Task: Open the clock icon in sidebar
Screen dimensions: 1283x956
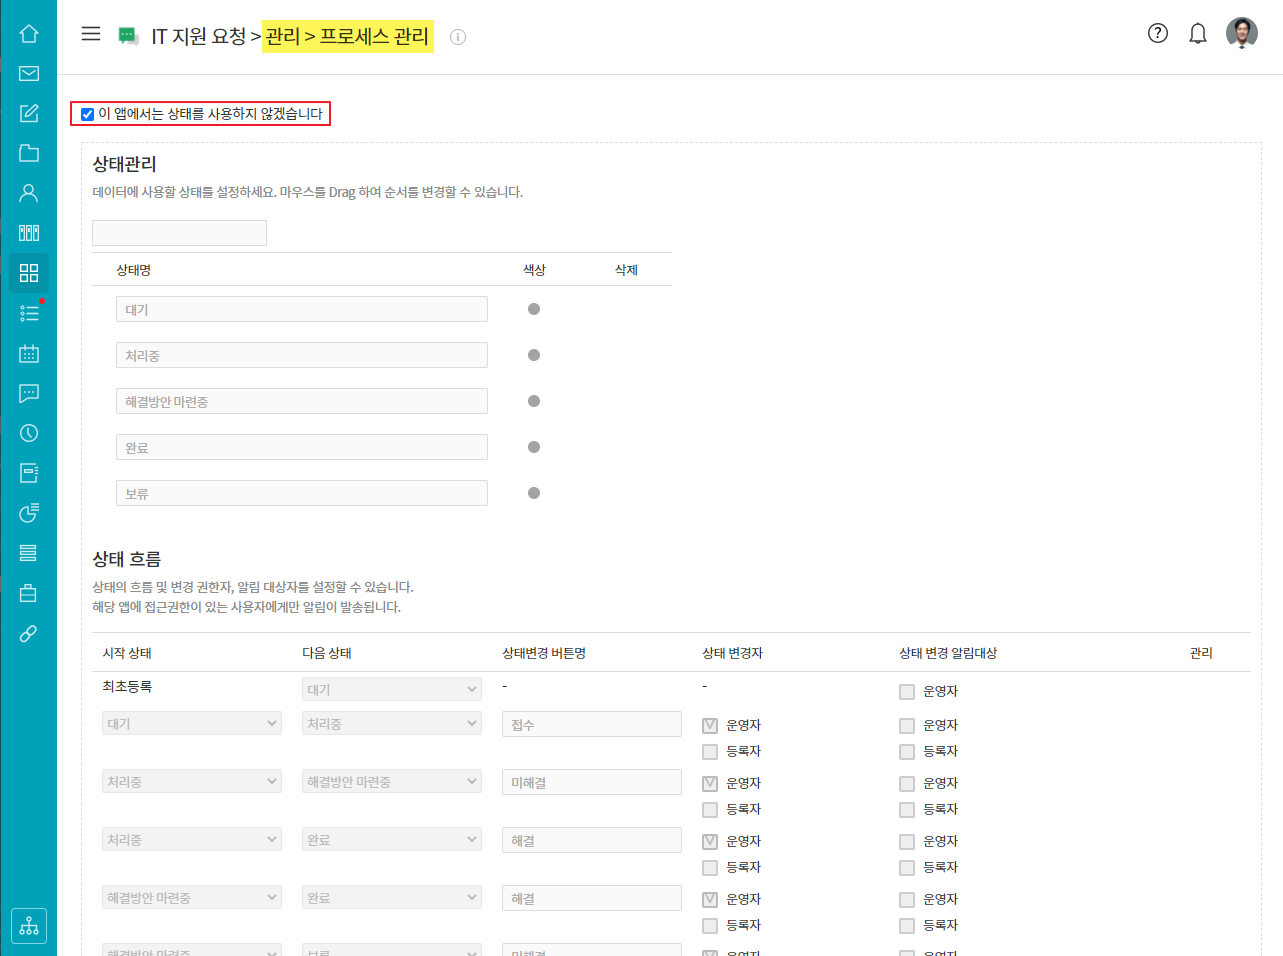Action: [29, 433]
